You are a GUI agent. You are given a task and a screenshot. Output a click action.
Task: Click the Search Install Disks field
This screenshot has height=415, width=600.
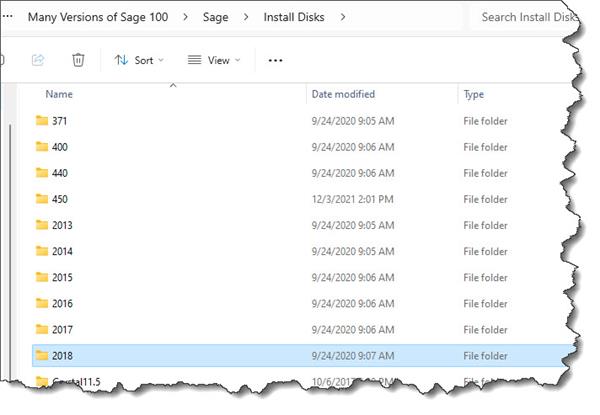click(524, 17)
